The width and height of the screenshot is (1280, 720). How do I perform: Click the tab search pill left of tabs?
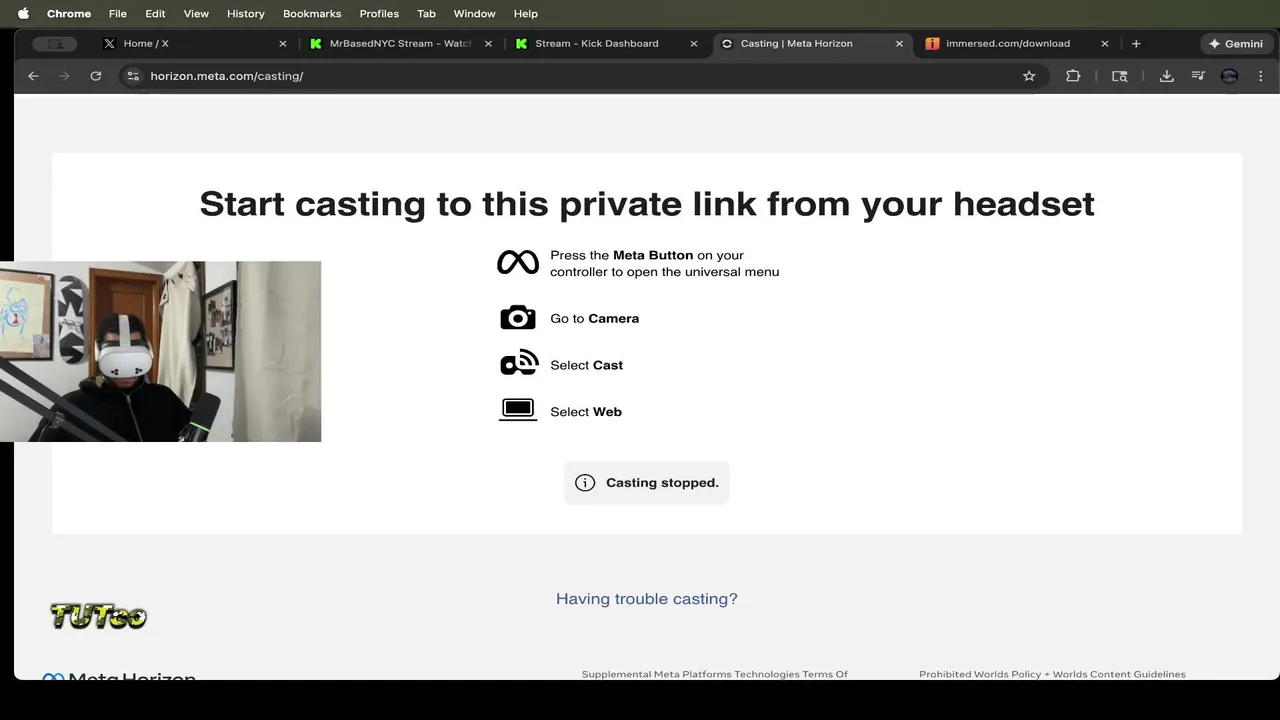point(54,44)
